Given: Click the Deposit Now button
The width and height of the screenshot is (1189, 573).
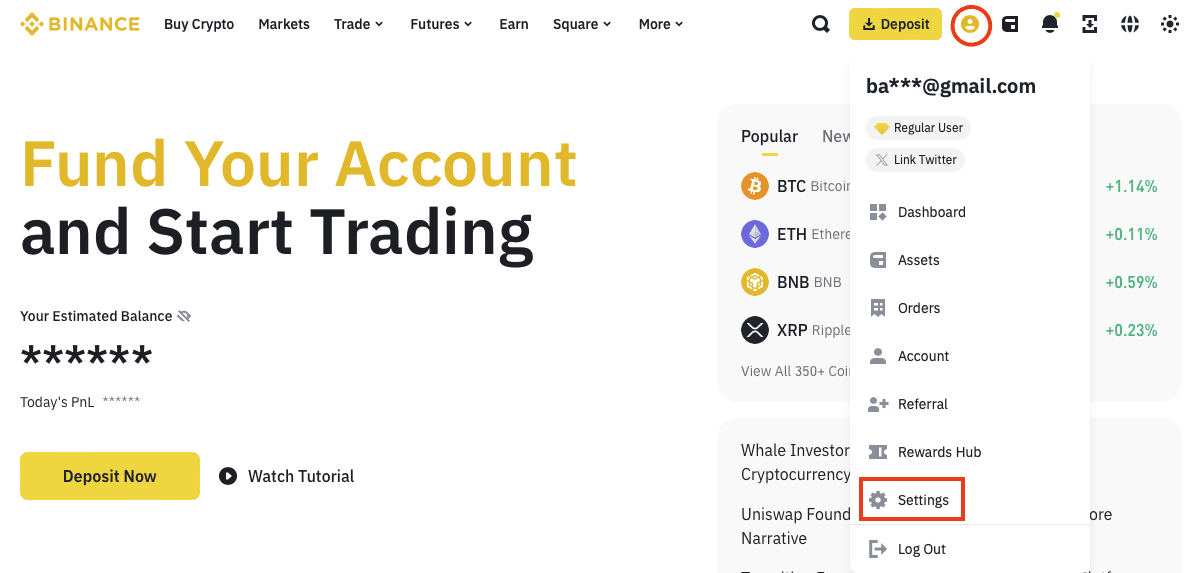Looking at the screenshot, I should pyautogui.click(x=110, y=476).
